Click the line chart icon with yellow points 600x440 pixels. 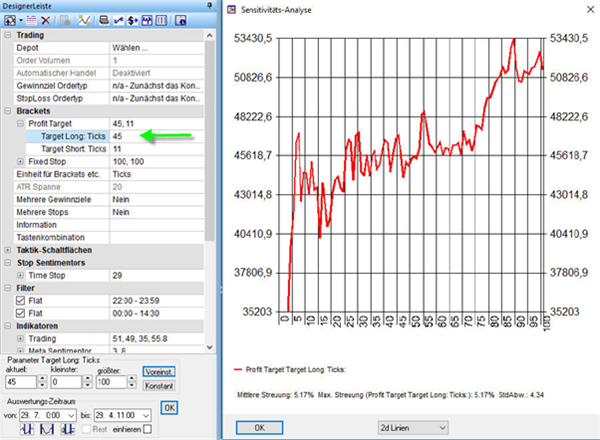[x=84, y=20]
